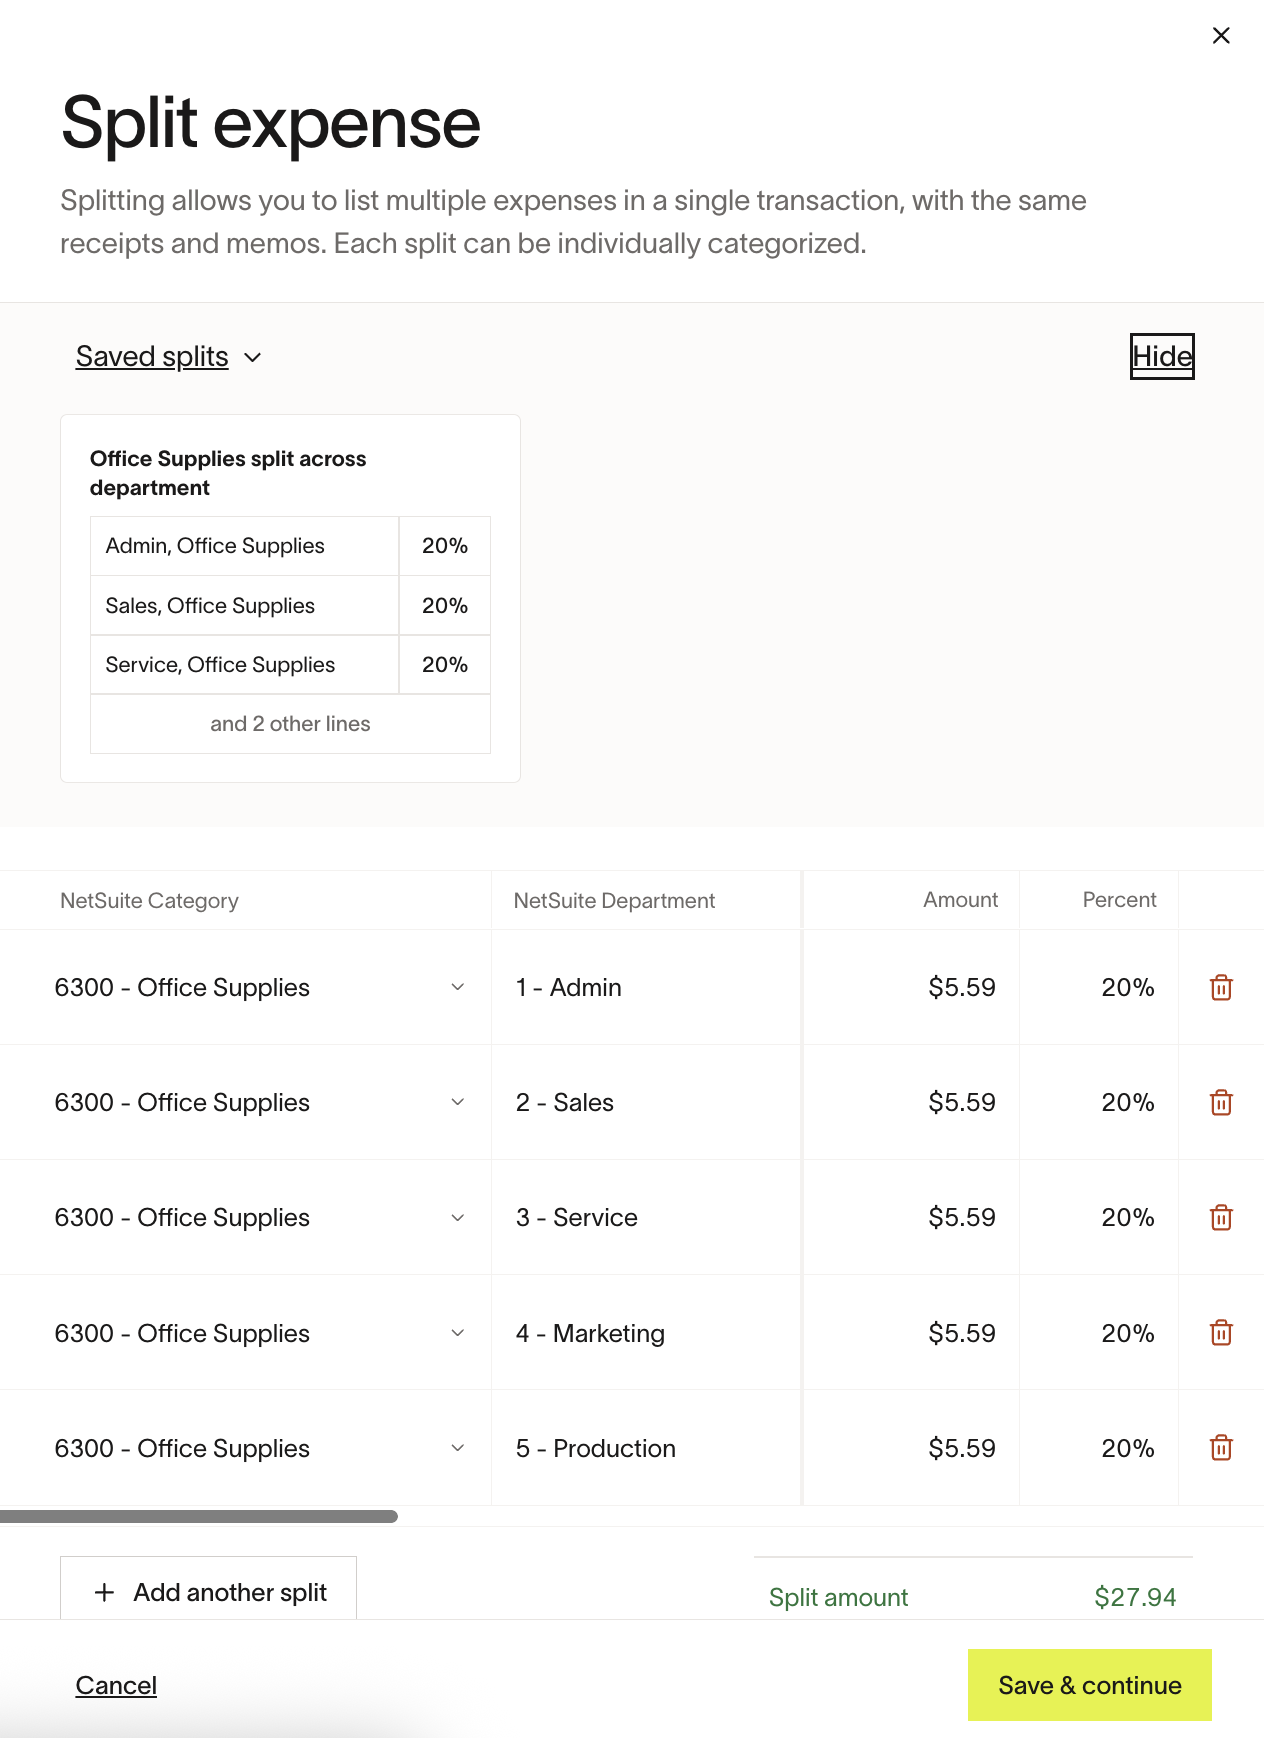
Task: Delete the Service split row
Action: tap(1221, 1218)
